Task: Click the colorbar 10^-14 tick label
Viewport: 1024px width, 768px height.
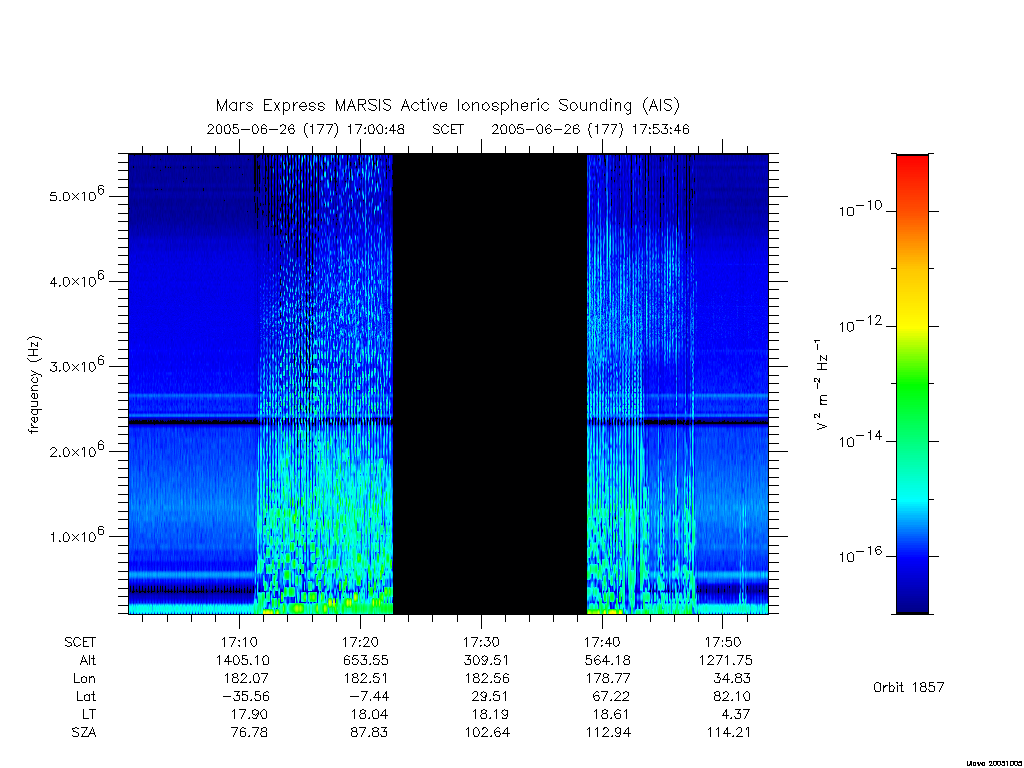Action: click(860, 439)
